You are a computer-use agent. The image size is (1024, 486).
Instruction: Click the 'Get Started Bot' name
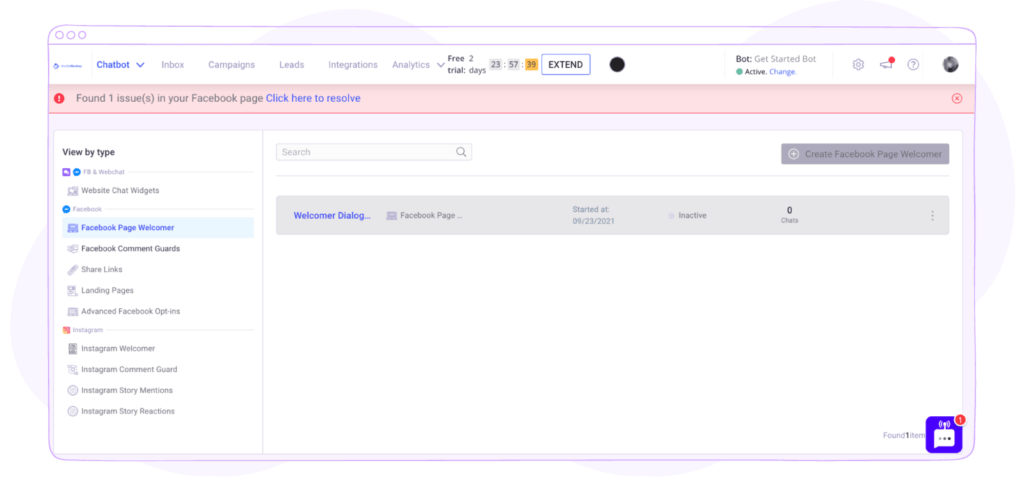point(785,59)
